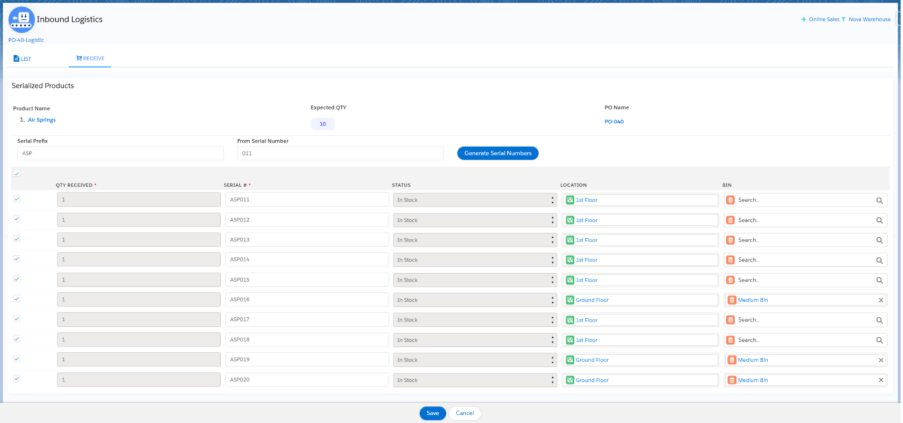The image size is (903, 423).
Task: Click the From Serial Number input field
Action: point(339,153)
